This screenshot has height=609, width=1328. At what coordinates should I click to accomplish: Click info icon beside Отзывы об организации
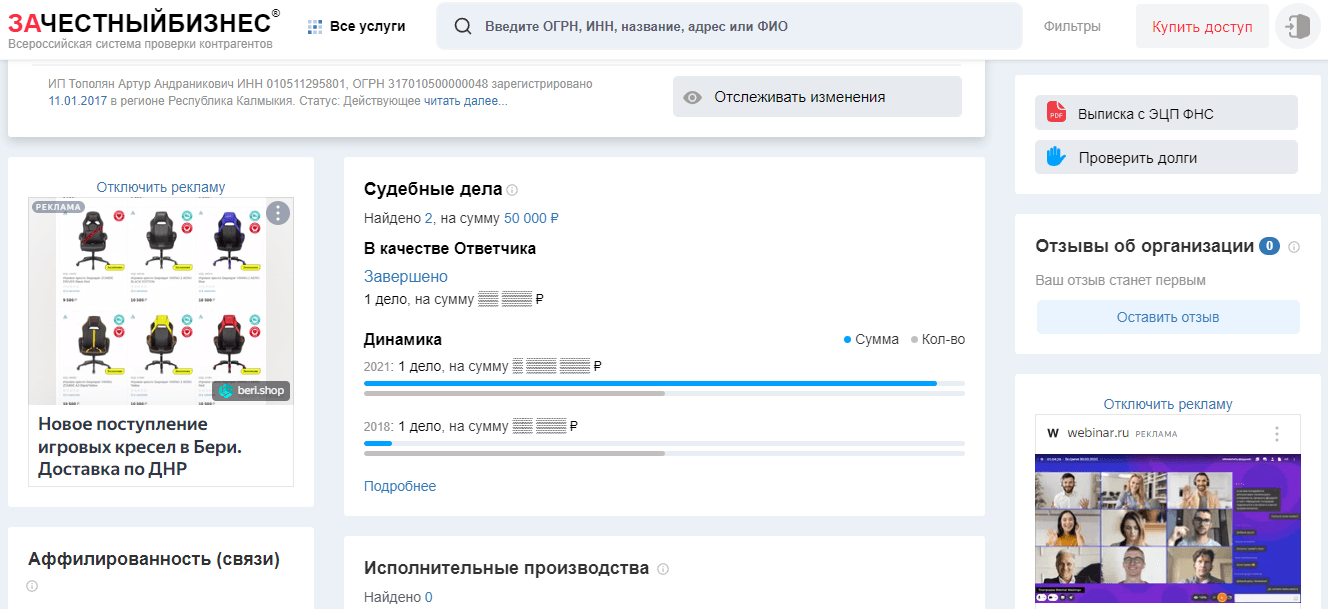click(1294, 247)
